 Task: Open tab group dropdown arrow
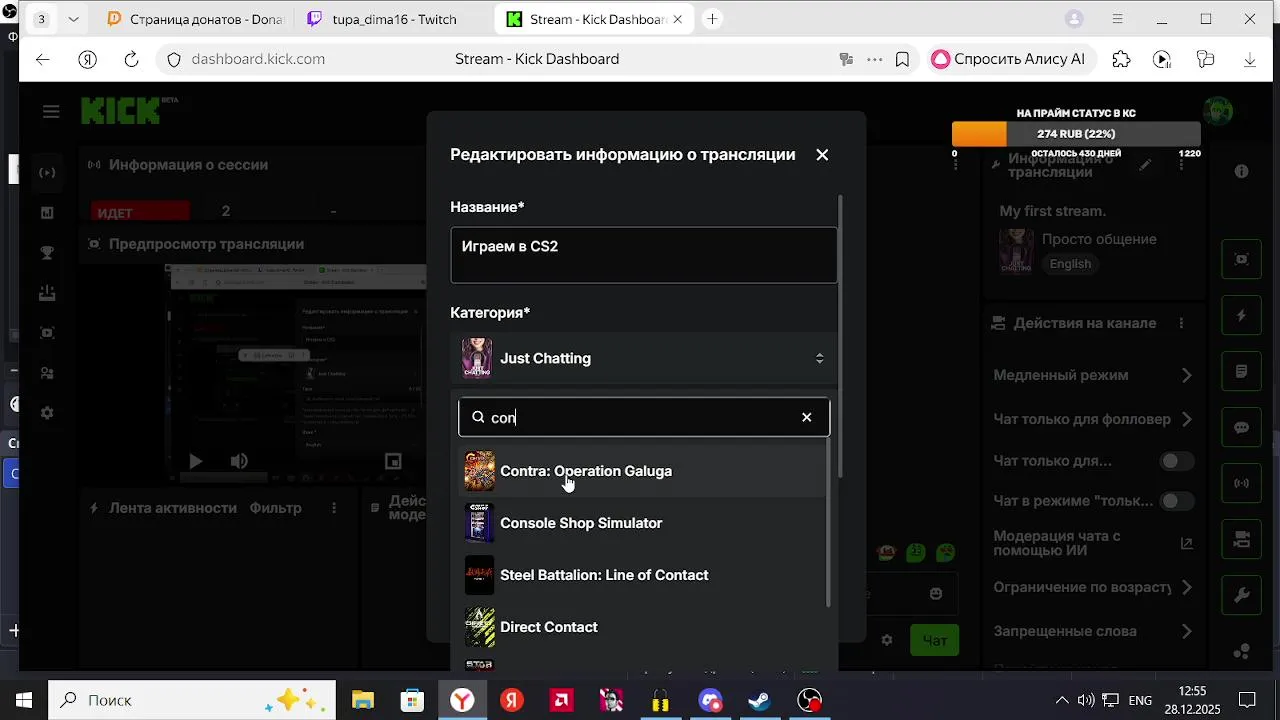[x=73, y=19]
